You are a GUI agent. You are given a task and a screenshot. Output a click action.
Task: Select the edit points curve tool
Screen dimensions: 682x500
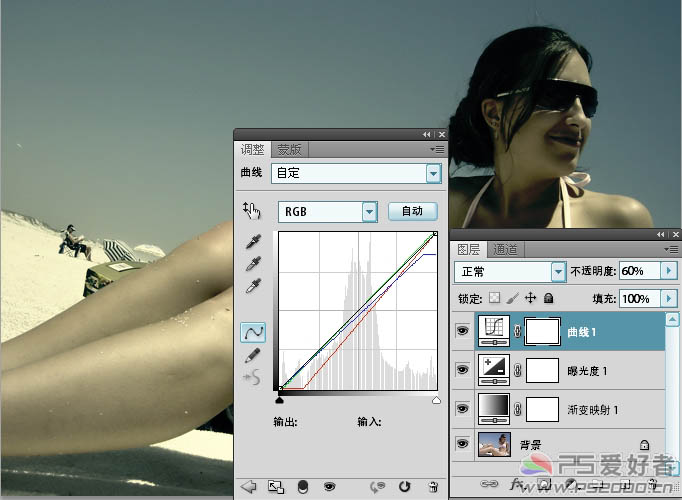click(253, 332)
